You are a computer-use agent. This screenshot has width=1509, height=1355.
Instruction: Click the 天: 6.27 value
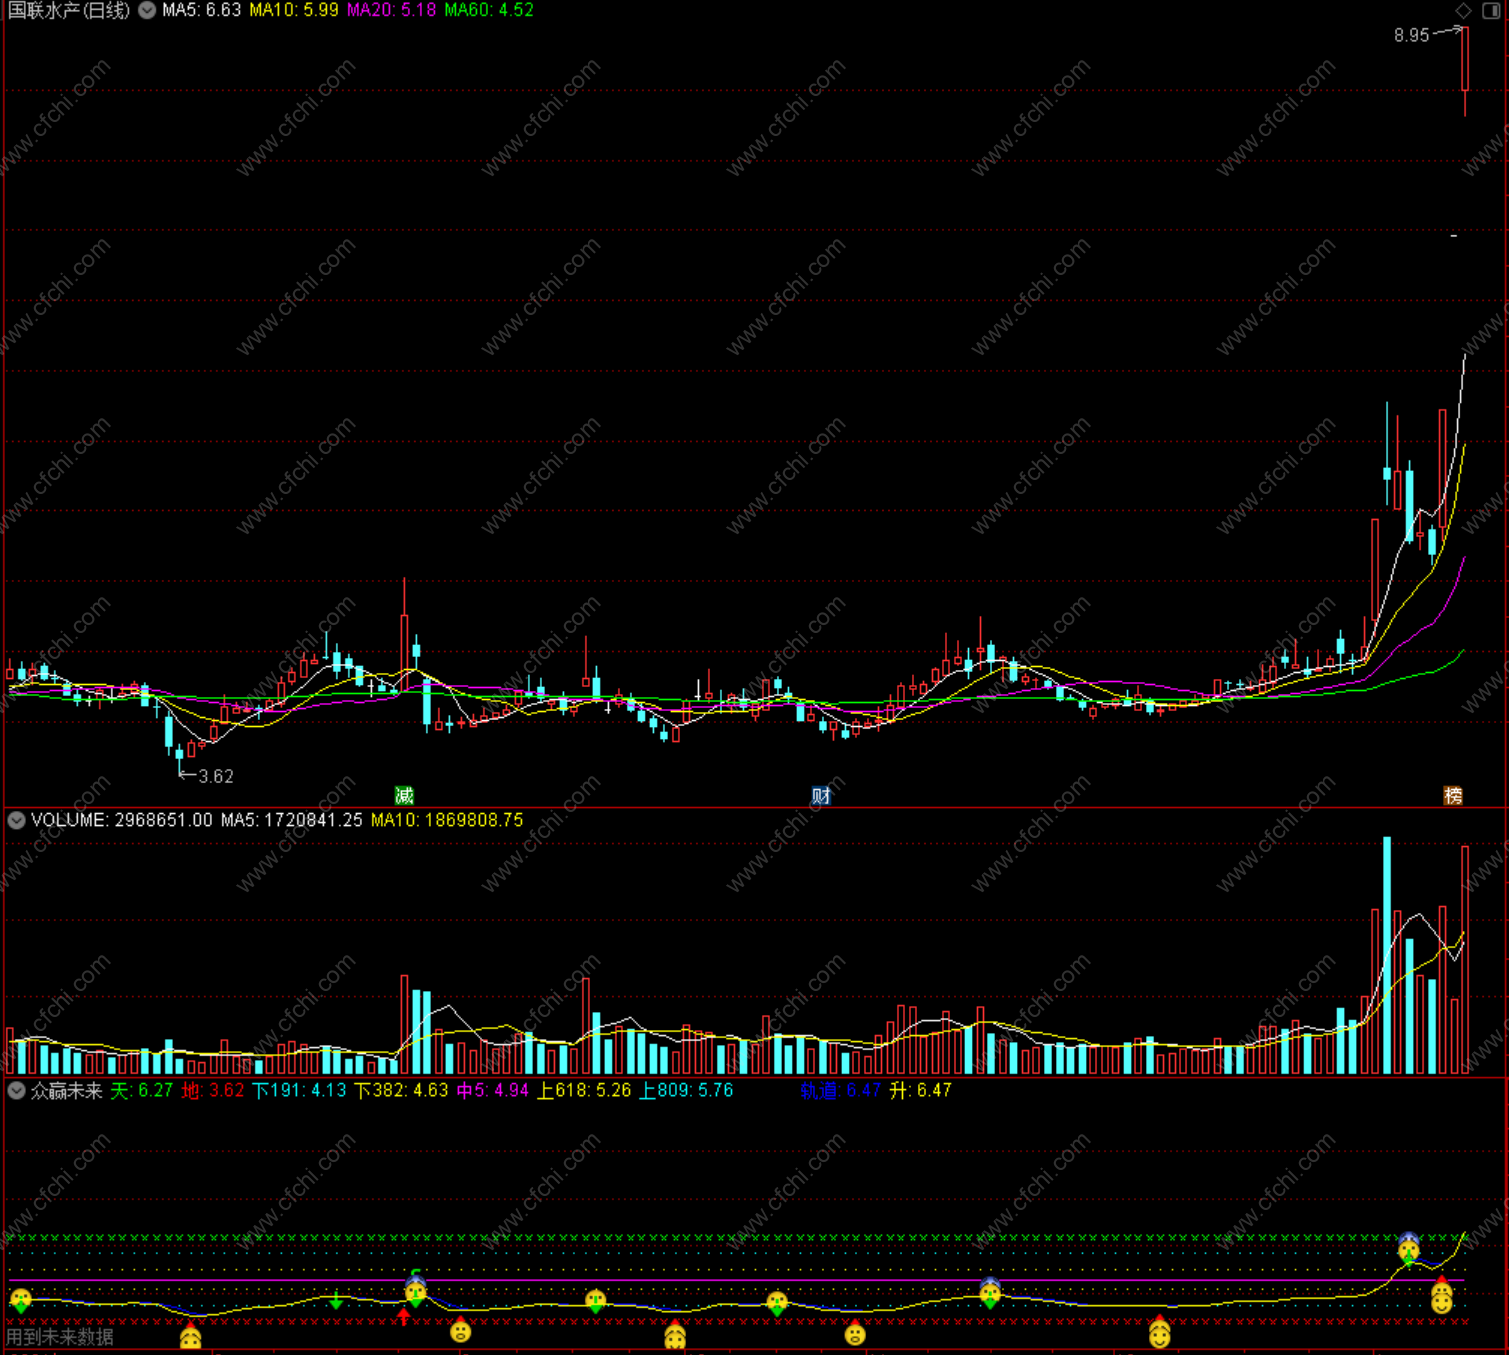142,1090
